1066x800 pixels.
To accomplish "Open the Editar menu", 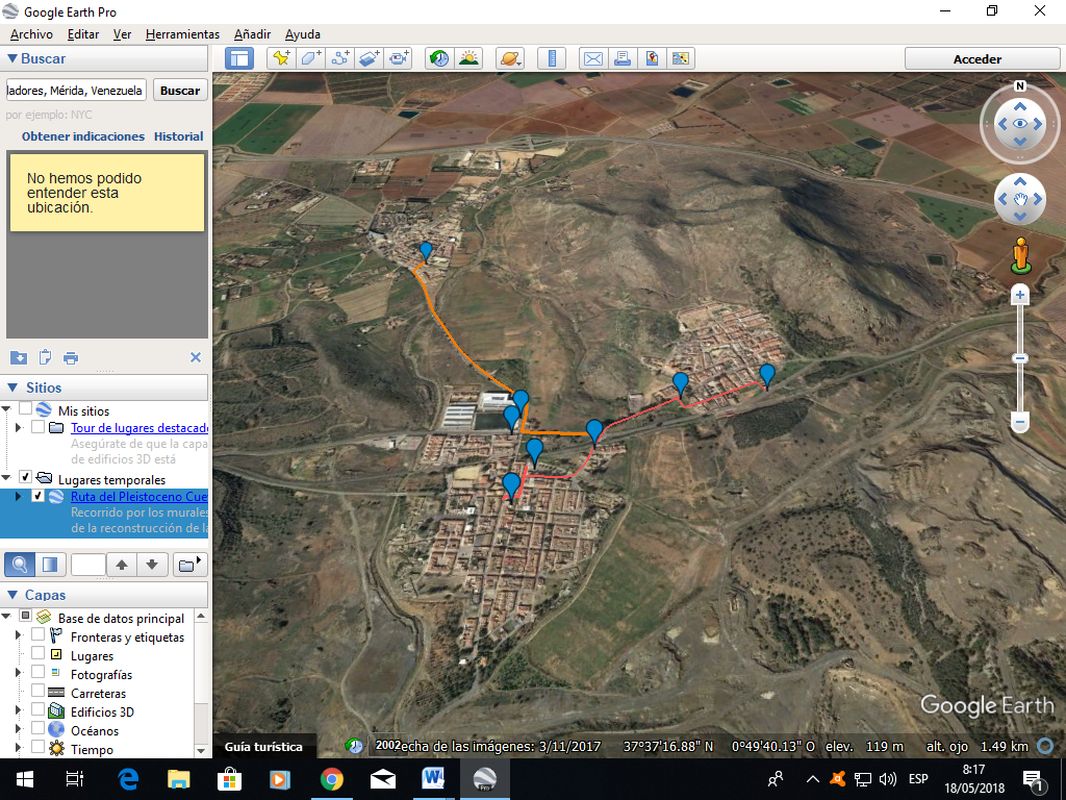I will coord(83,34).
